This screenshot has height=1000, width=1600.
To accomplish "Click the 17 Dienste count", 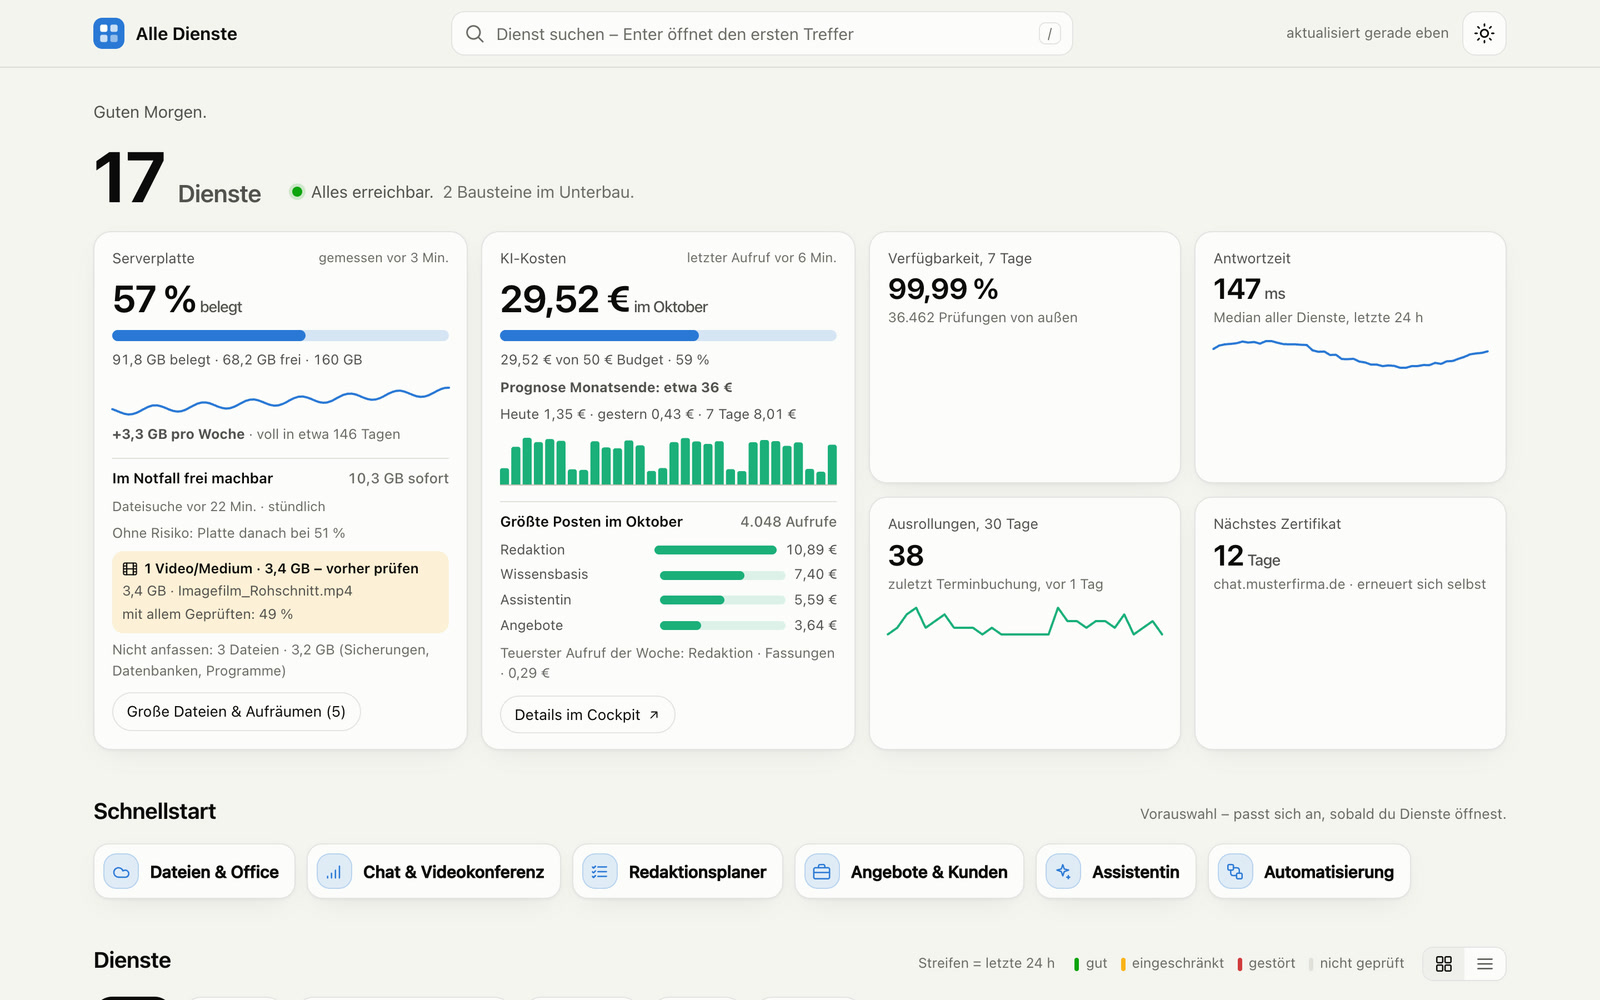I will pos(177,181).
